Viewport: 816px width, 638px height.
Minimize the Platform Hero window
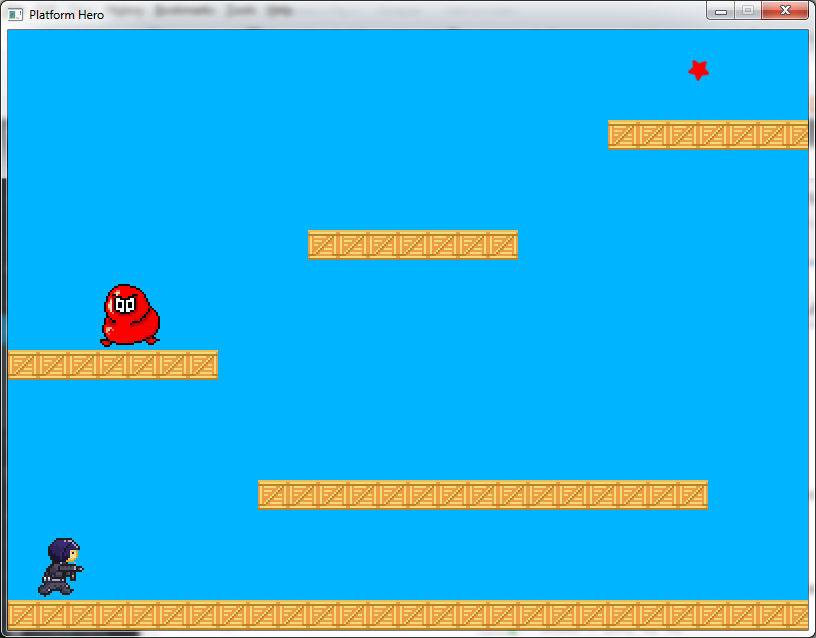[x=721, y=11]
